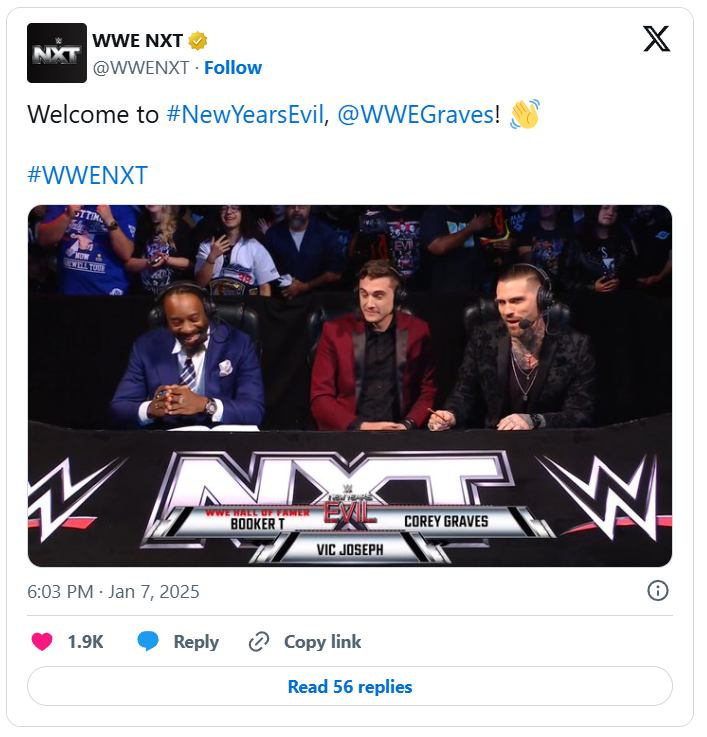Open the #WWENXT hashtag link

pos(88,175)
